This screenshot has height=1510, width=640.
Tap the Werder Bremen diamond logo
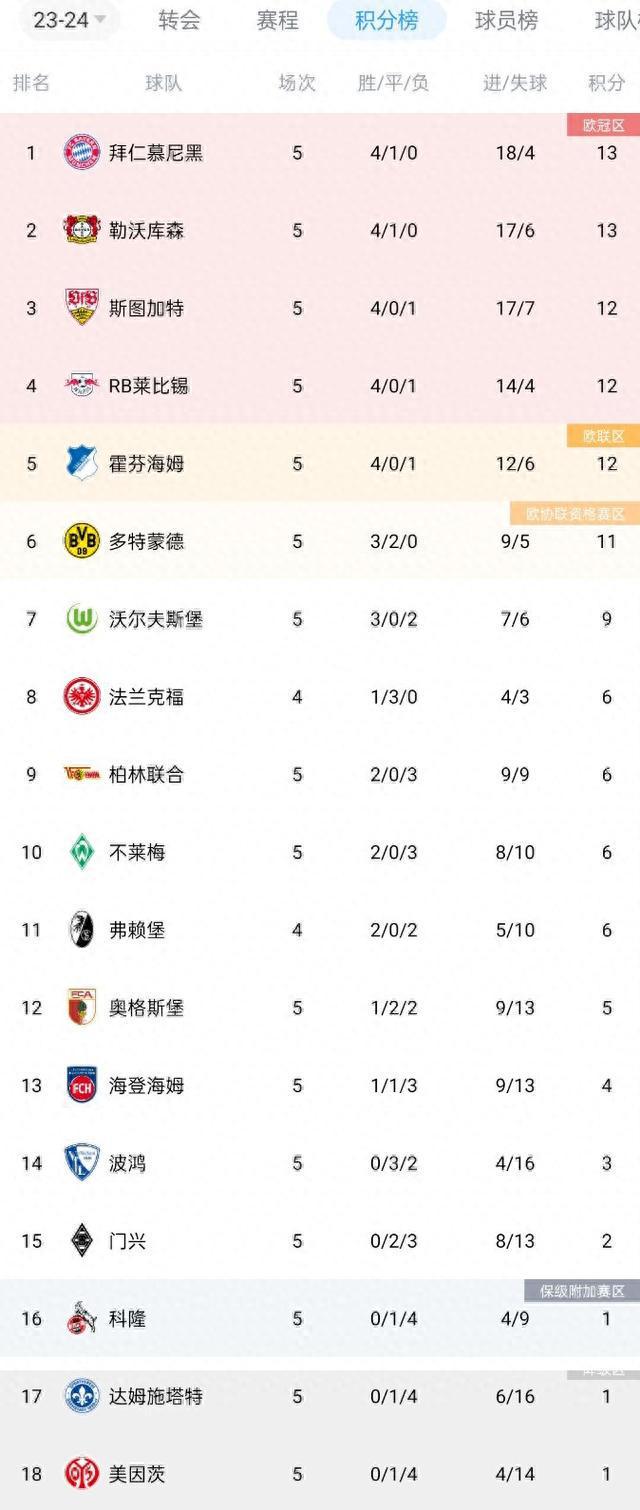[82, 852]
